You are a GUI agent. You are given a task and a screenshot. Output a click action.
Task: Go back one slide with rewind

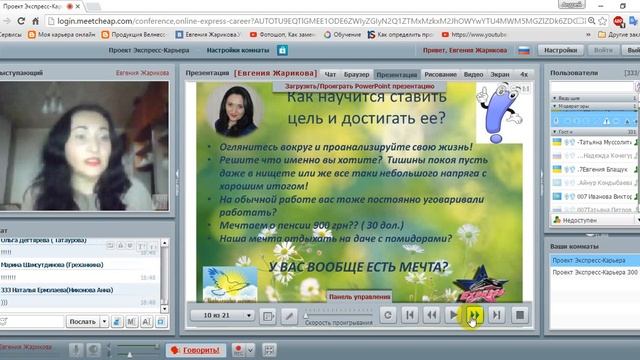[x=431, y=315]
